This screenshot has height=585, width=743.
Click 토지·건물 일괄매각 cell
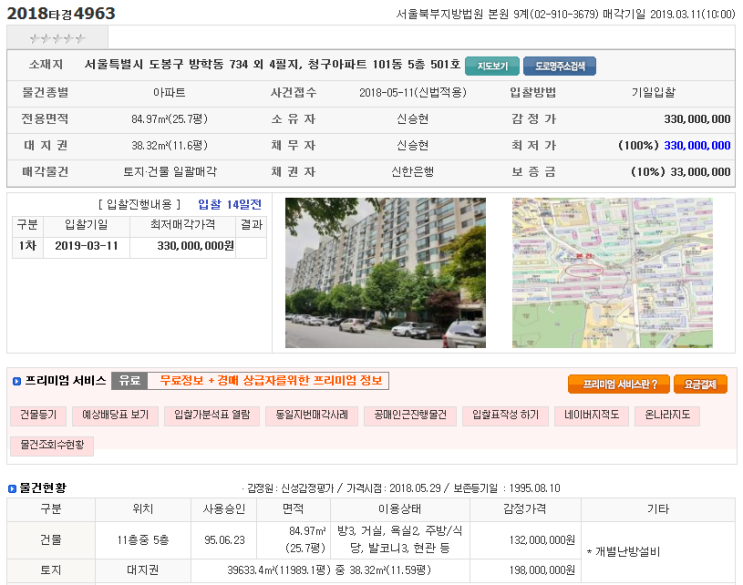point(170,172)
